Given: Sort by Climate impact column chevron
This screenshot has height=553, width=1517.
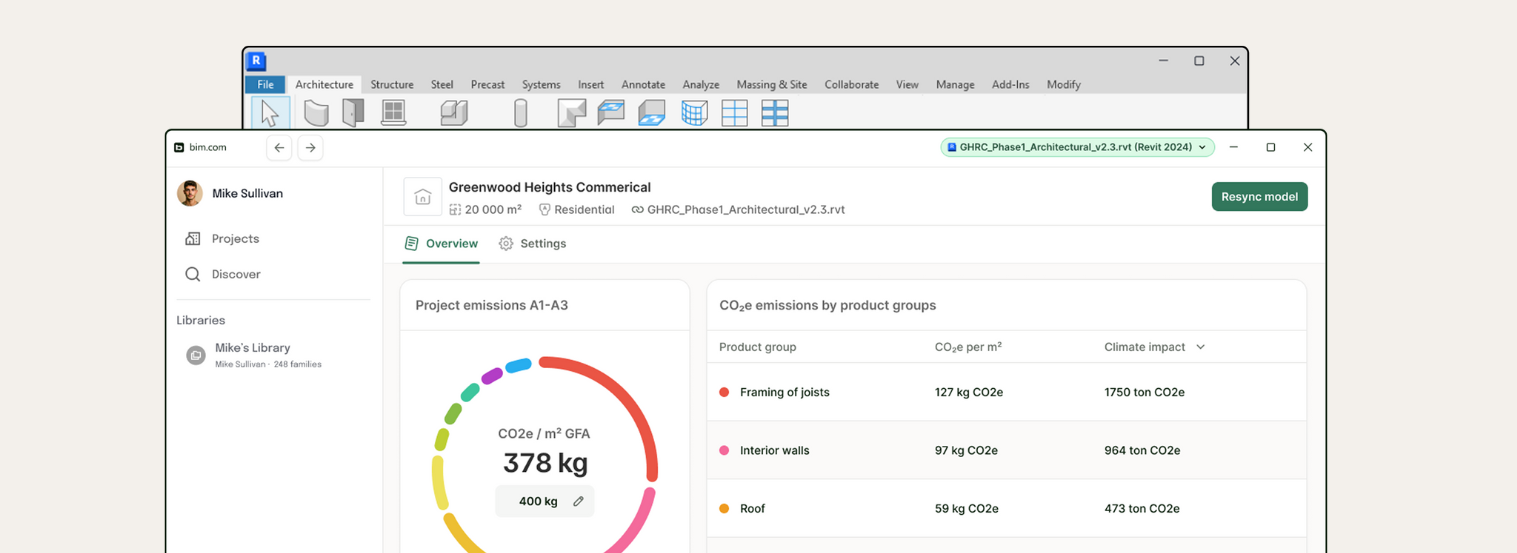Looking at the screenshot, I should (x=1200, y=347).
